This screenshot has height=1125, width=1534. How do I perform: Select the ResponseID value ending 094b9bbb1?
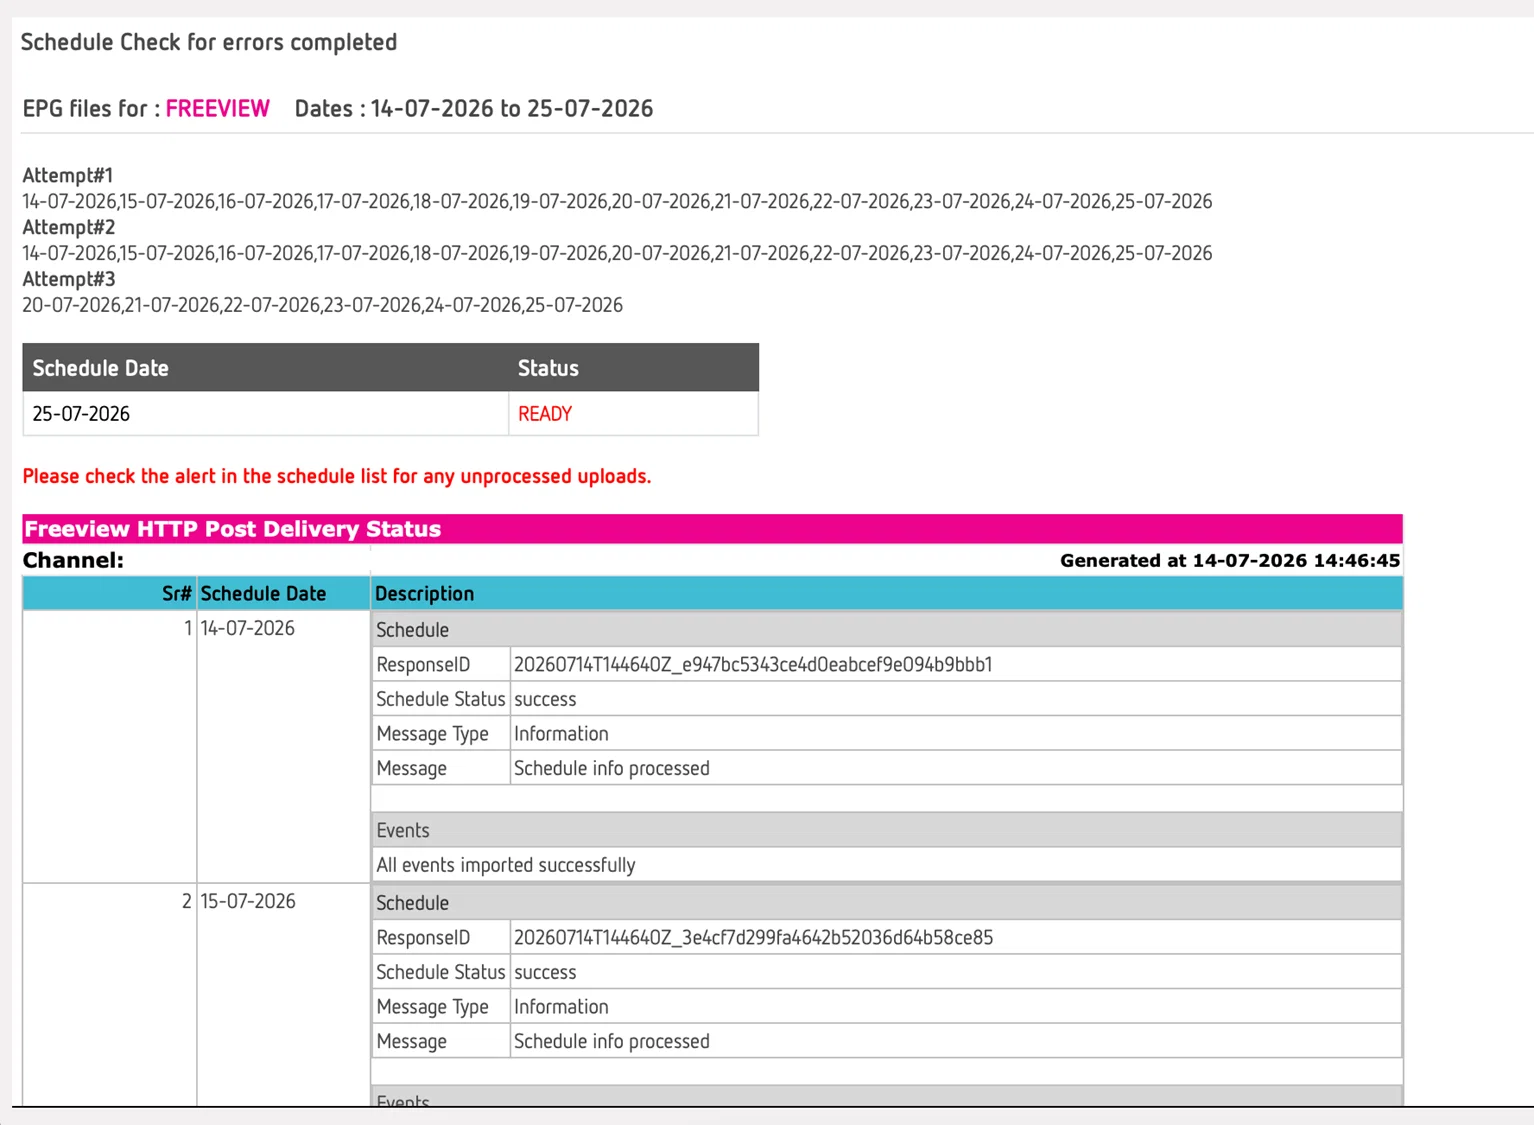[753, 665]
